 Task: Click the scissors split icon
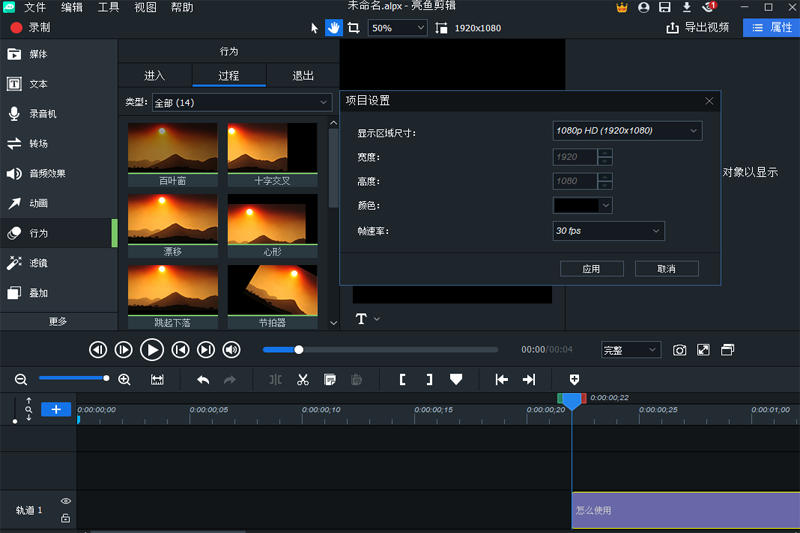tap(303, 380)
